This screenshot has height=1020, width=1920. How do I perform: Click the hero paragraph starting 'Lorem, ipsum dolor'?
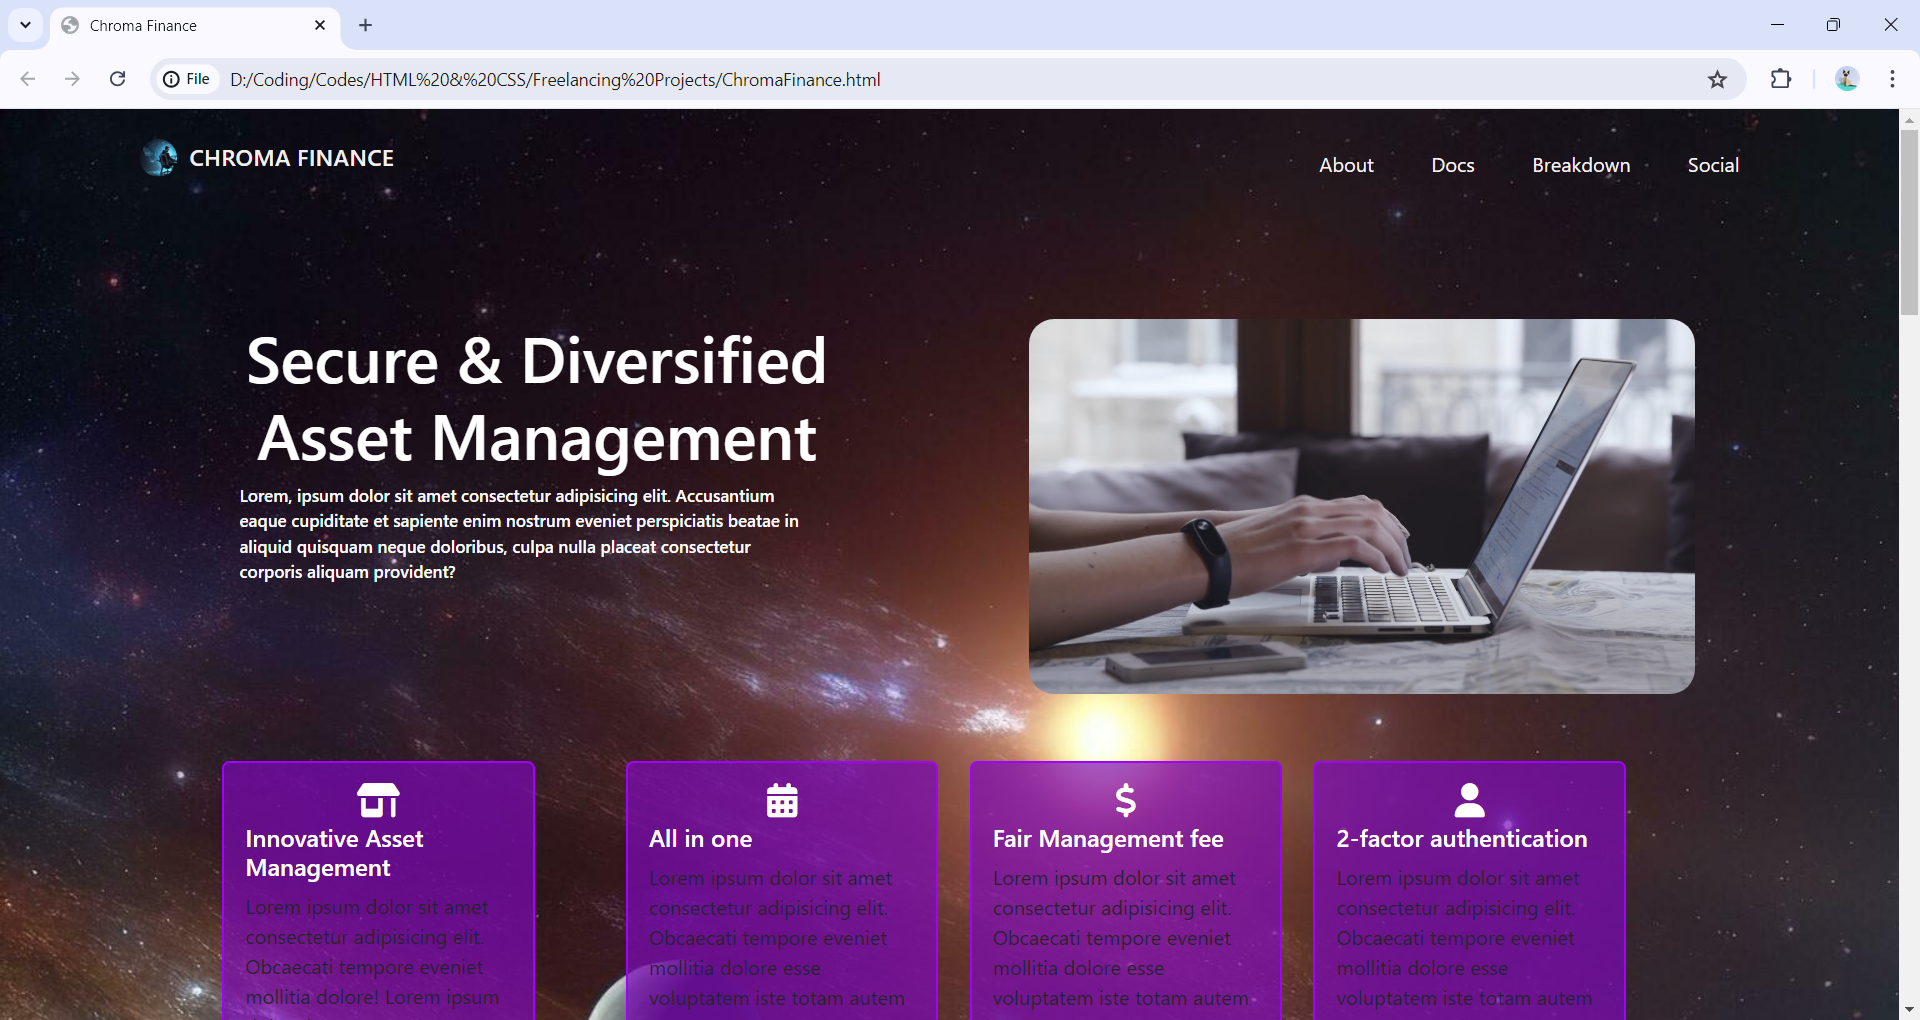click(519, 534)
